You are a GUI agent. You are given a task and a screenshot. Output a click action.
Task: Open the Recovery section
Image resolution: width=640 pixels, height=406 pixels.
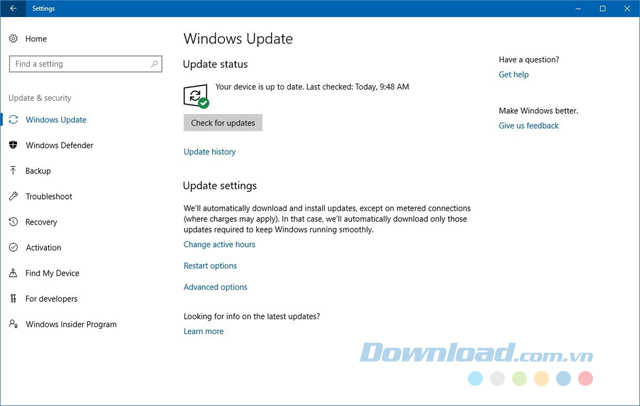click(x=41, y=222)
